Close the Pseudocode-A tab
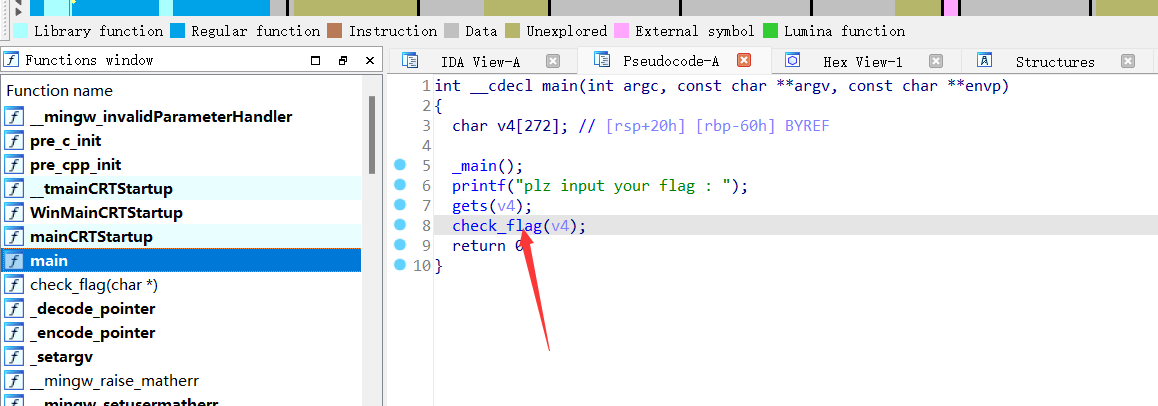 pyautogui.click(x=743, y=61)
